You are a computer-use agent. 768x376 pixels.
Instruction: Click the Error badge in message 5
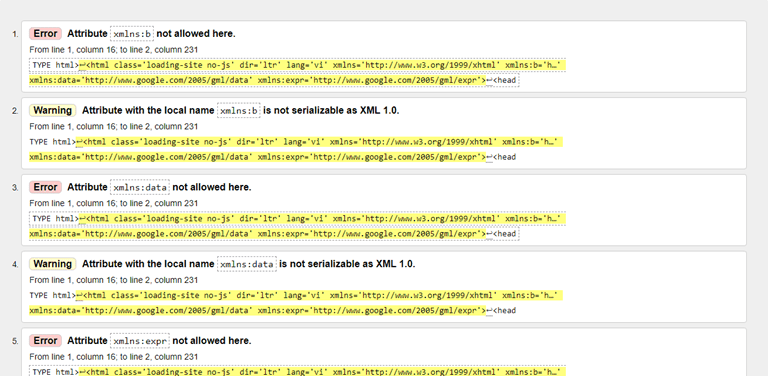coord(45,340)
